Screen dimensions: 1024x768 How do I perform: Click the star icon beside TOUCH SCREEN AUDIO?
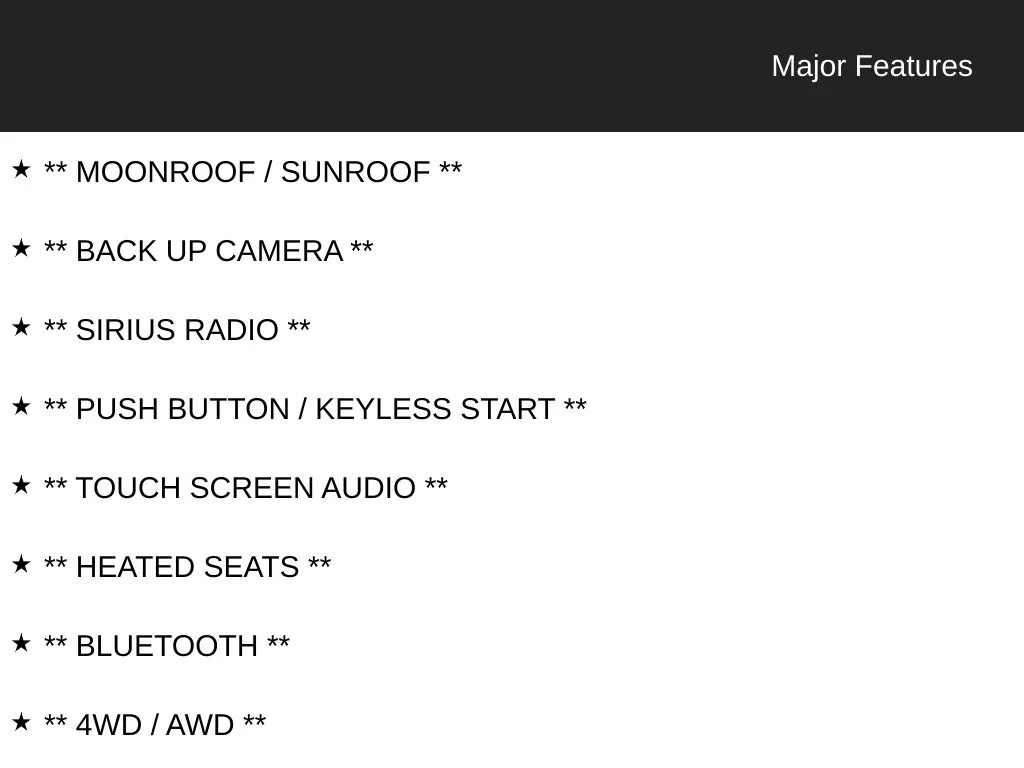[21, 485]
